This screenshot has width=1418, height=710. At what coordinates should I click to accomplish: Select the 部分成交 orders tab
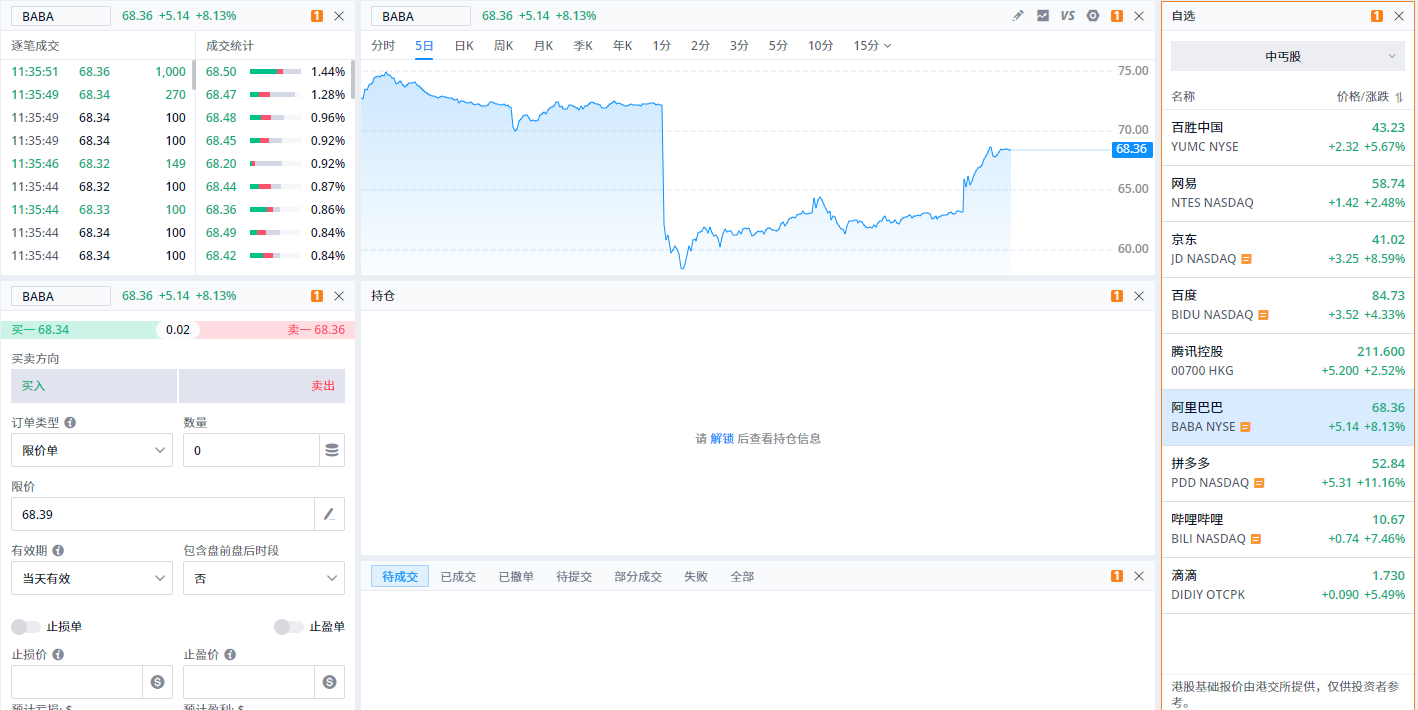638,577
